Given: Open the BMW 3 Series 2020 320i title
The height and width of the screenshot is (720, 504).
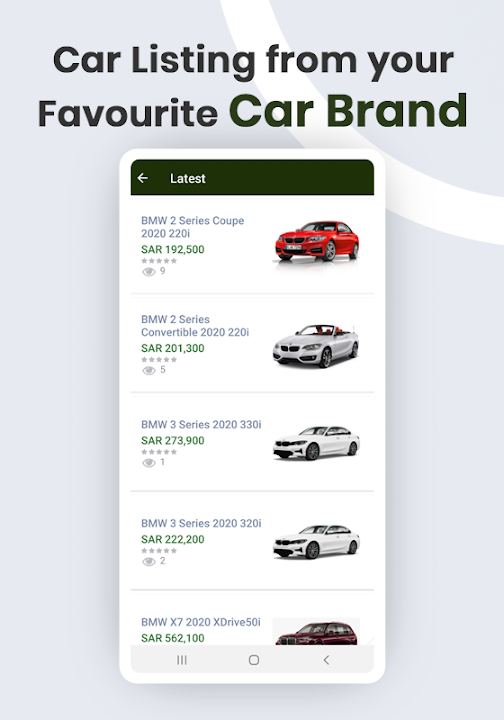Looking at the screenshot, I should [201, 523].
